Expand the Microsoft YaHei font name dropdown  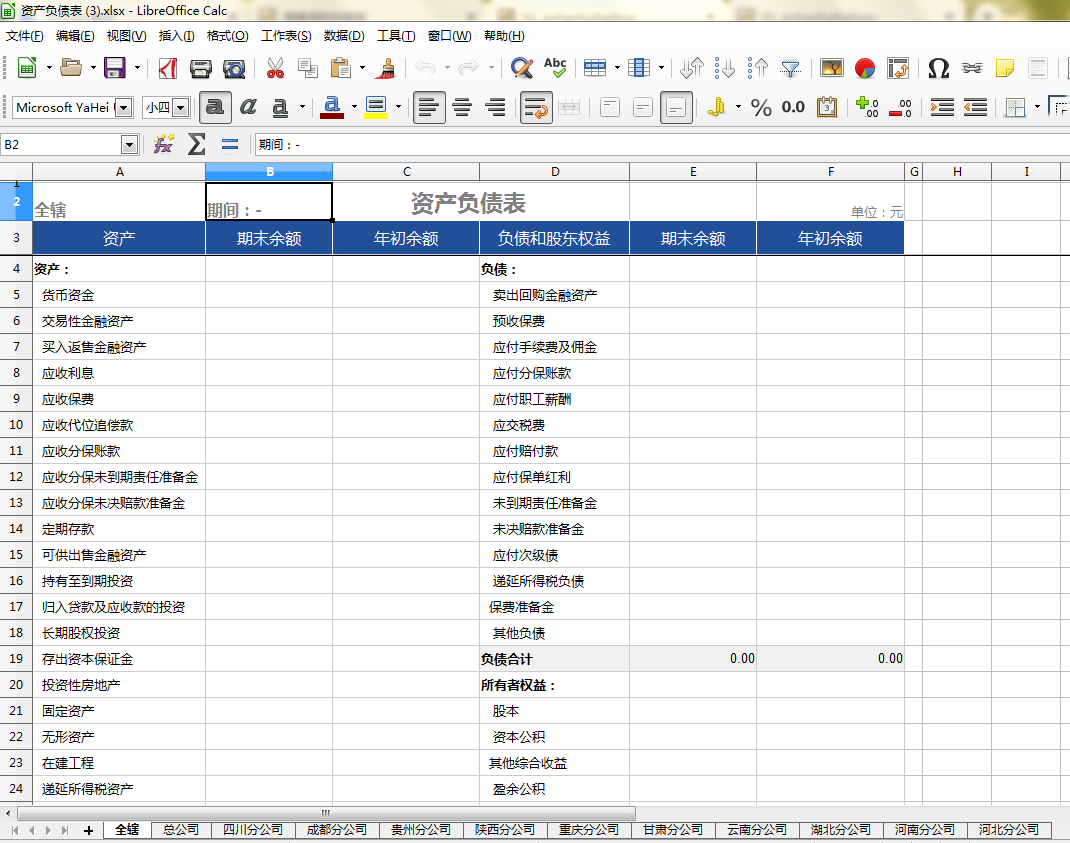tap(124, 107)
